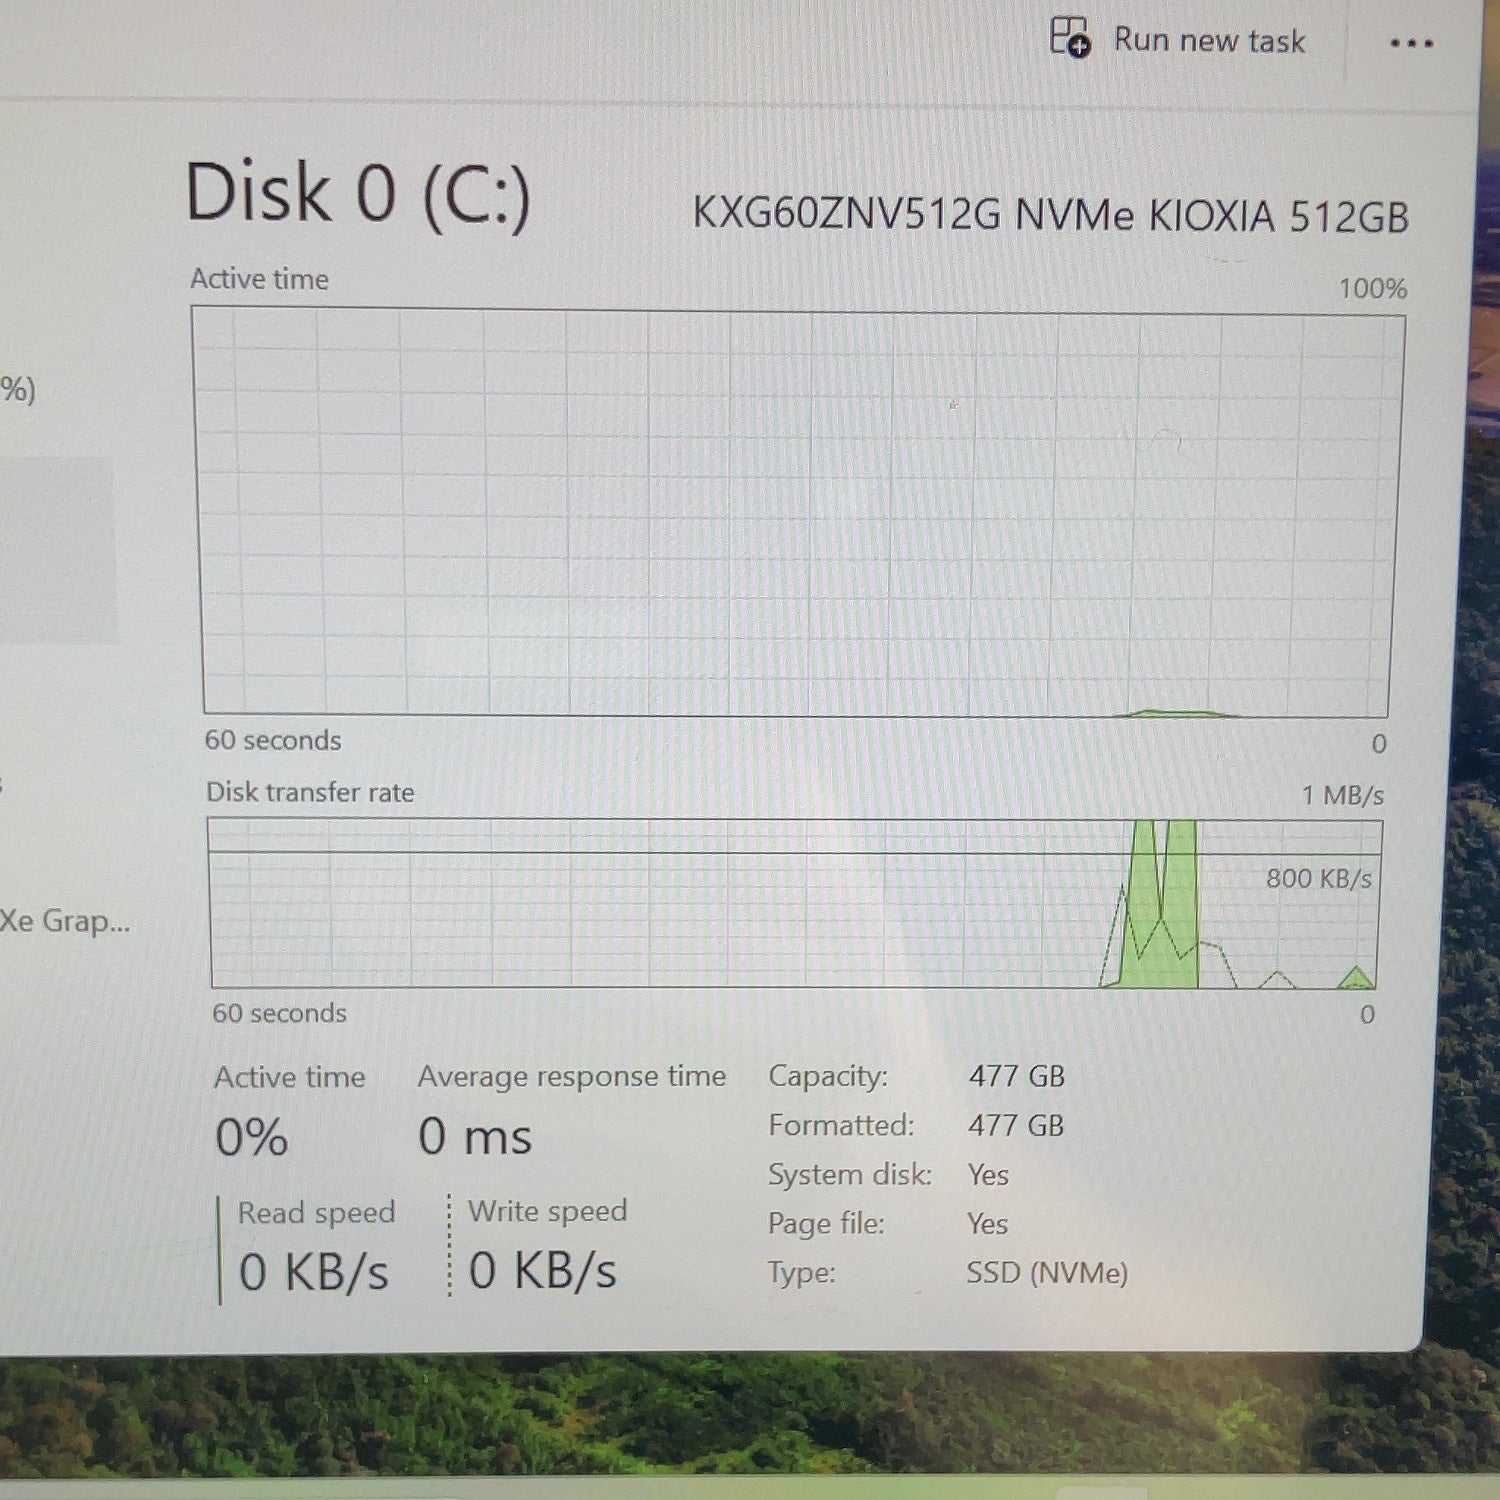Select the Disk 0 (C:) heading
This screenshot has height=1500, width=1500.
coord(357,193)
